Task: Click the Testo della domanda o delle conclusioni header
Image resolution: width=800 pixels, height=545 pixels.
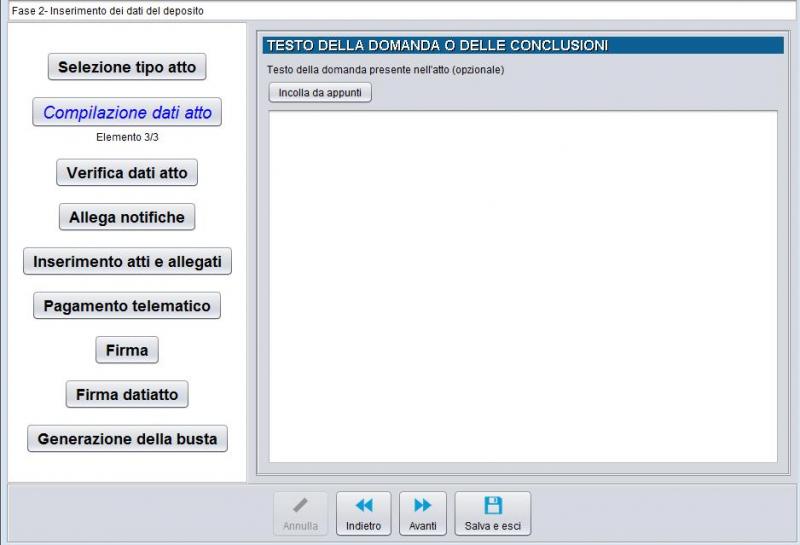Action: (437, 46)
